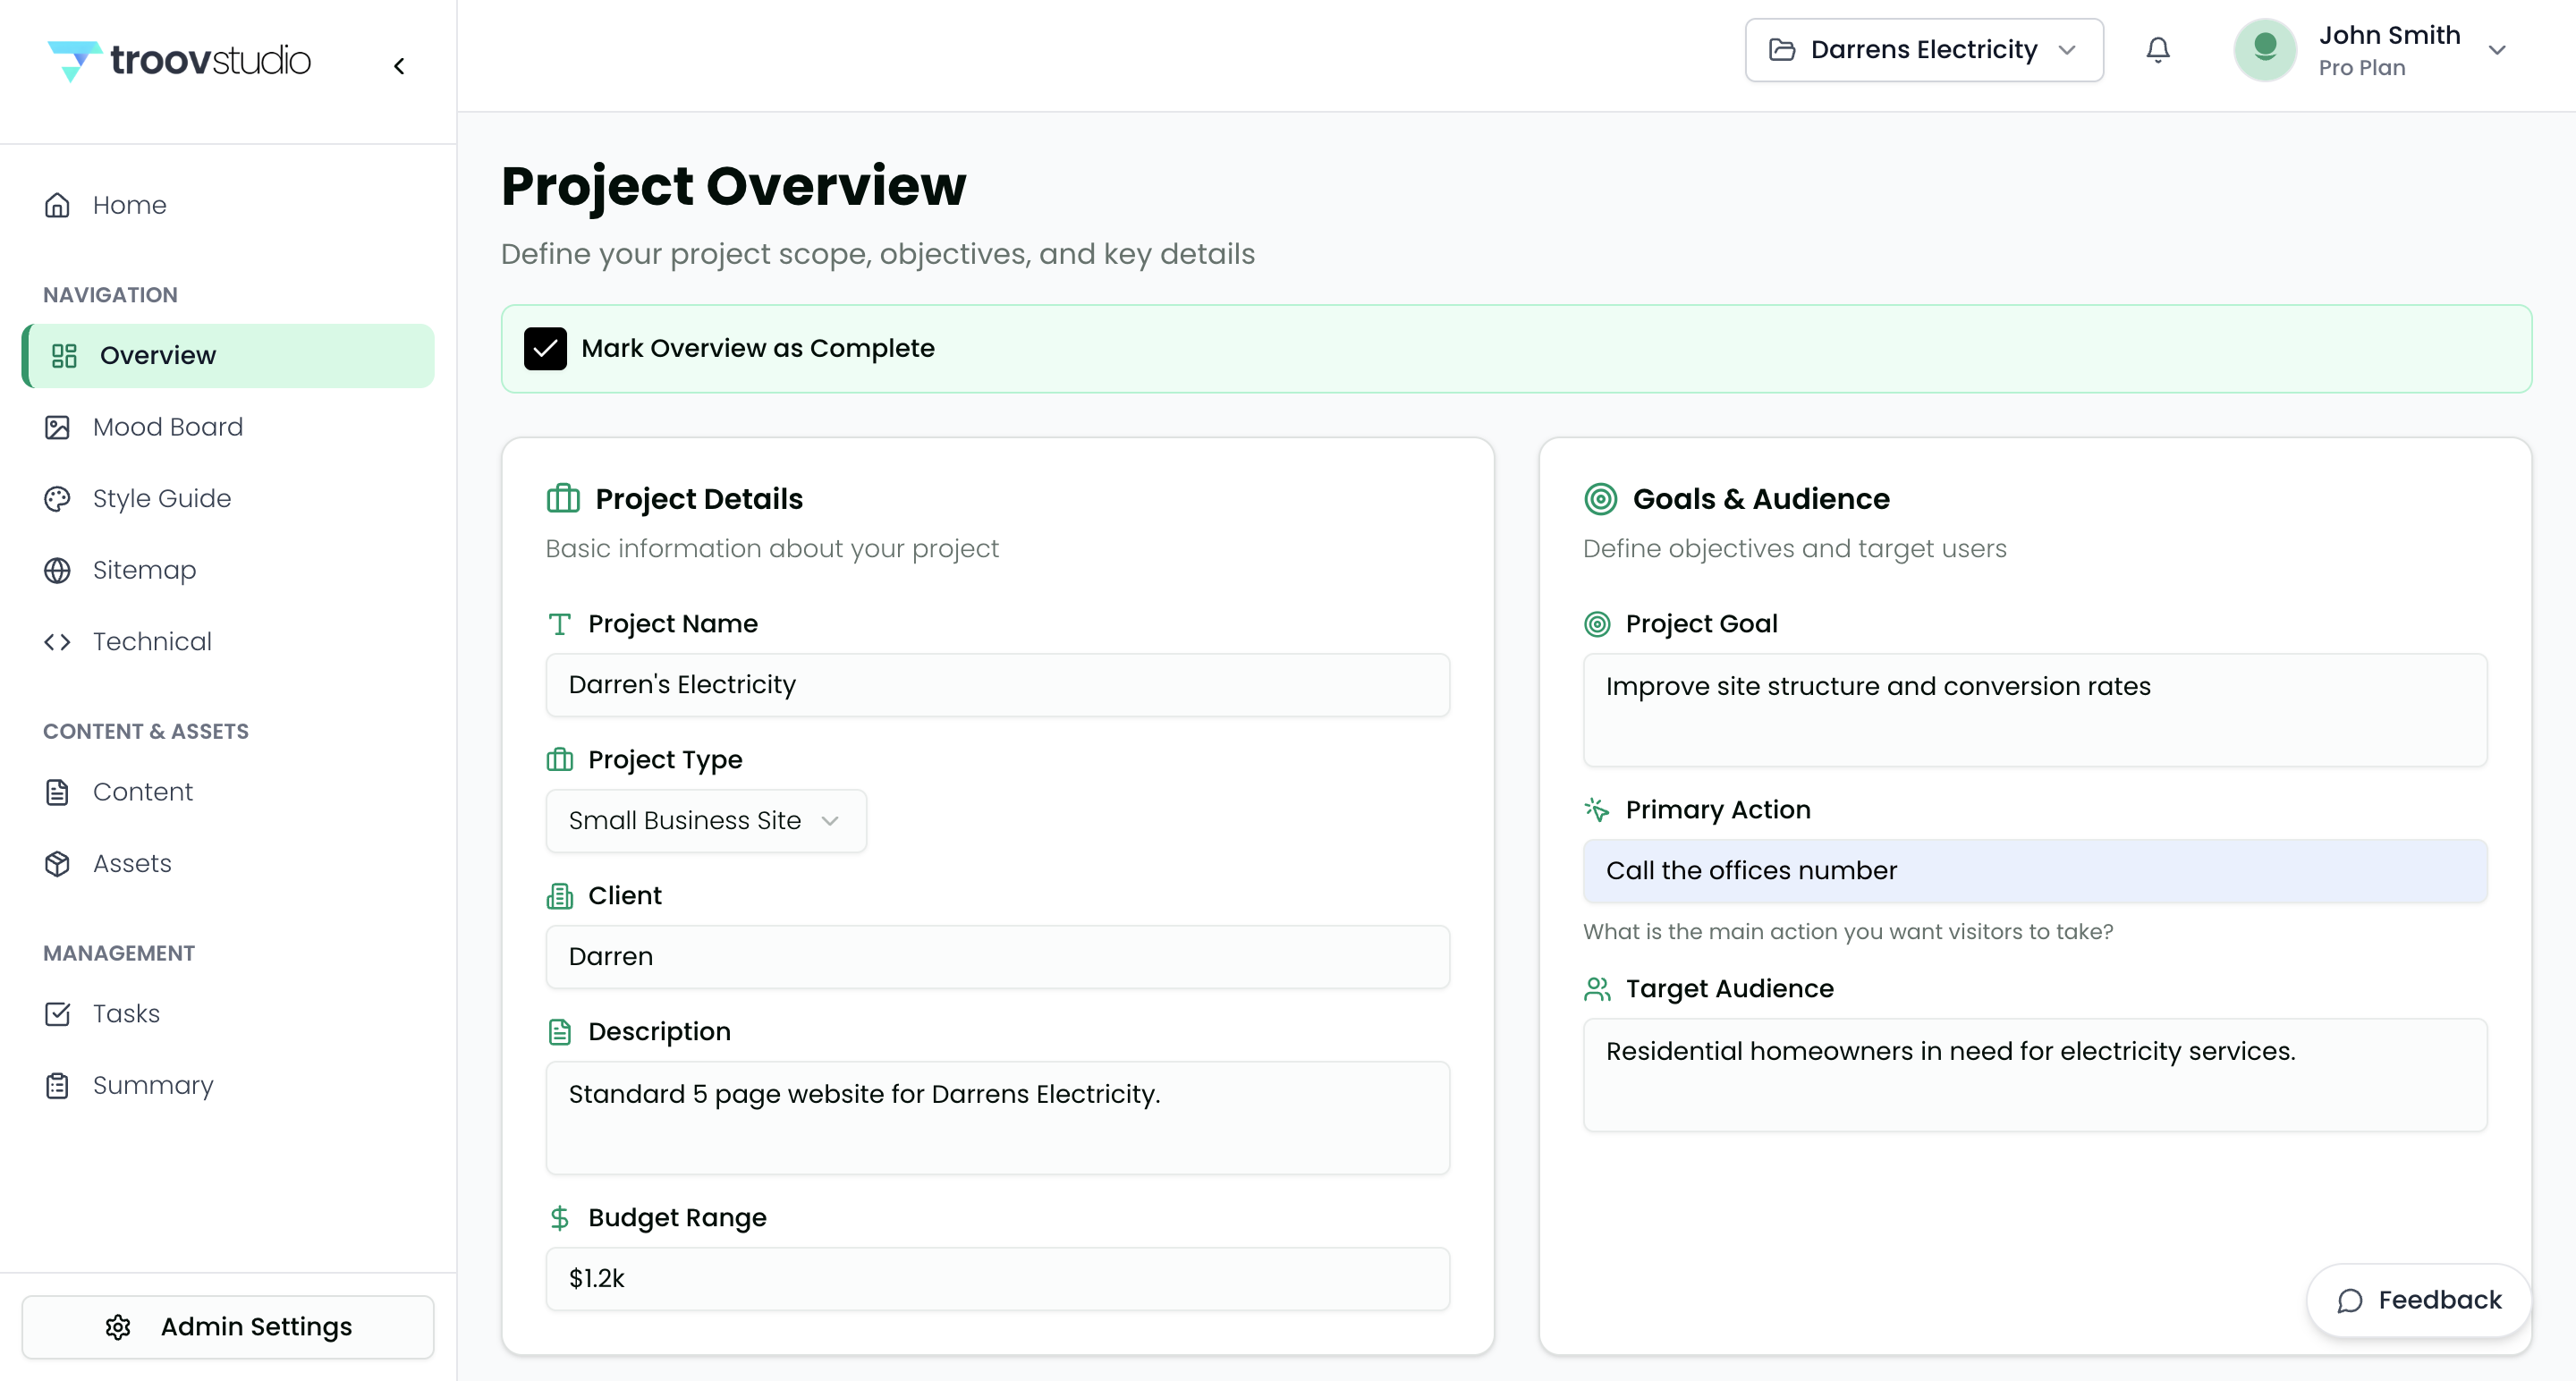
Task: Click John Smith's profile avatar
Action: coord(2264,50)
